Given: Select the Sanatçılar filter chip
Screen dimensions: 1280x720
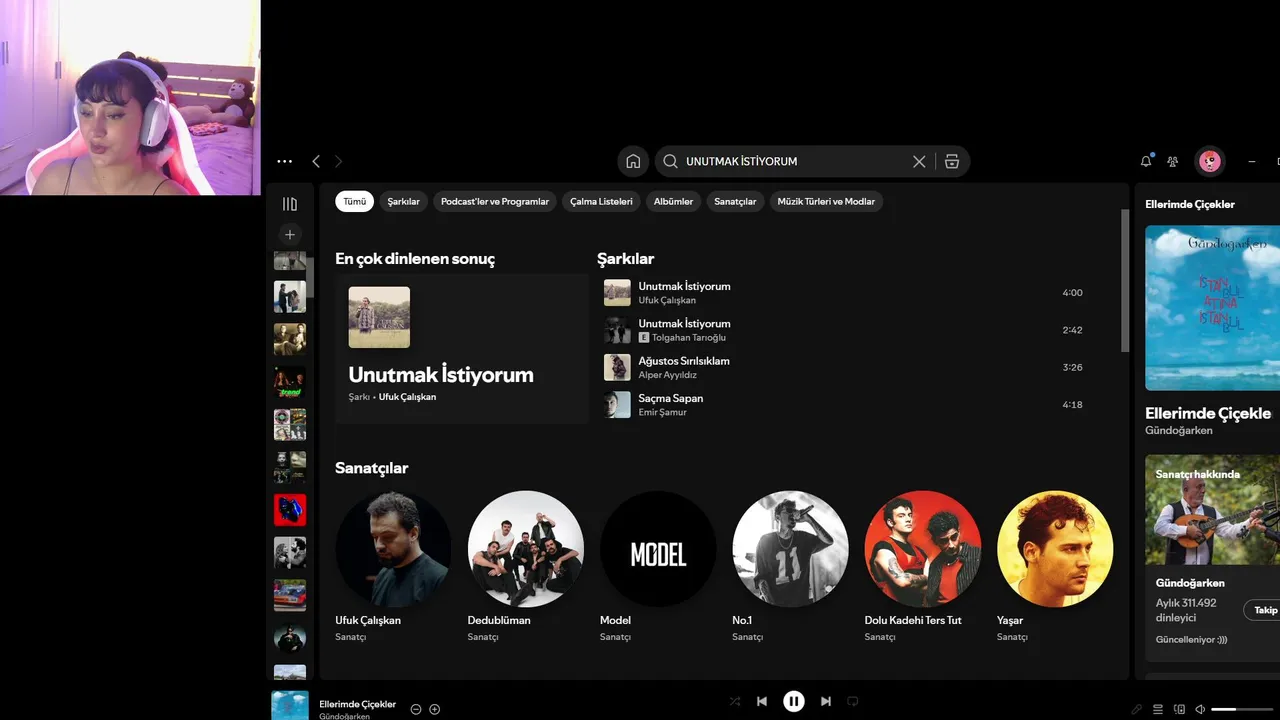Looking at the screenshot, I should point(735,201).
